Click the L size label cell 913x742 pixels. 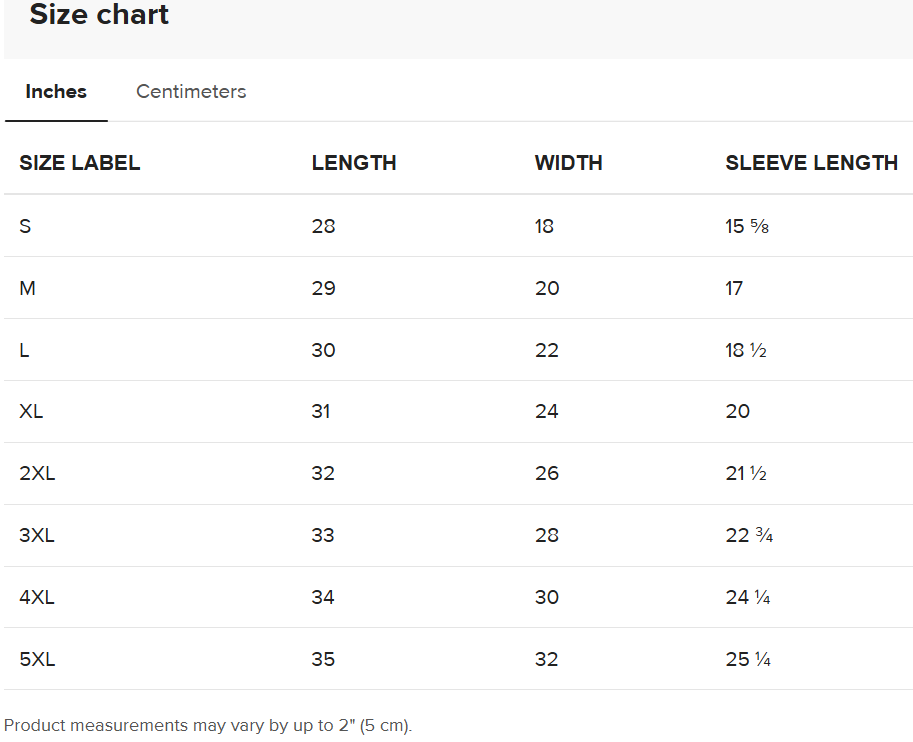pyautogui.click(x=24, y=350)
